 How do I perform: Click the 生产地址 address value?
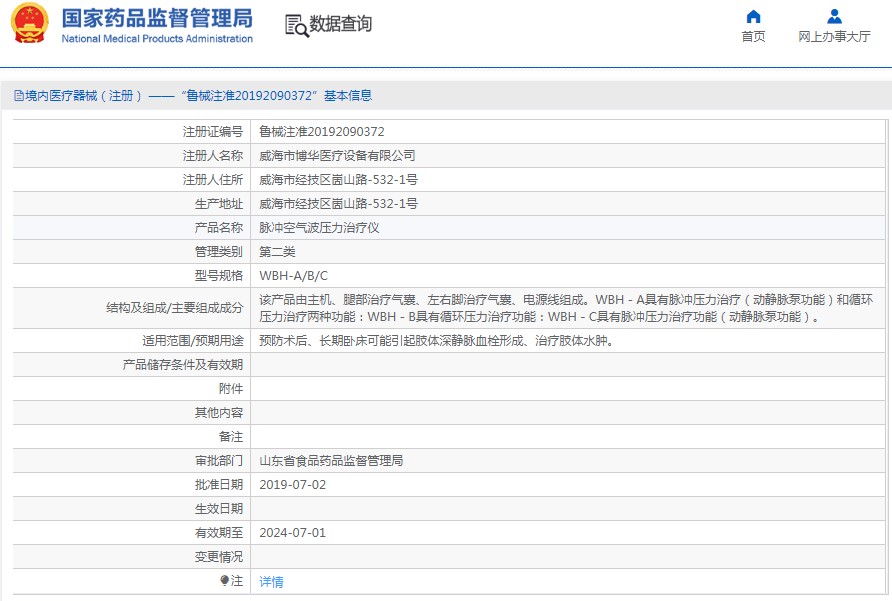pyautogui.click(x=338, y=203)
